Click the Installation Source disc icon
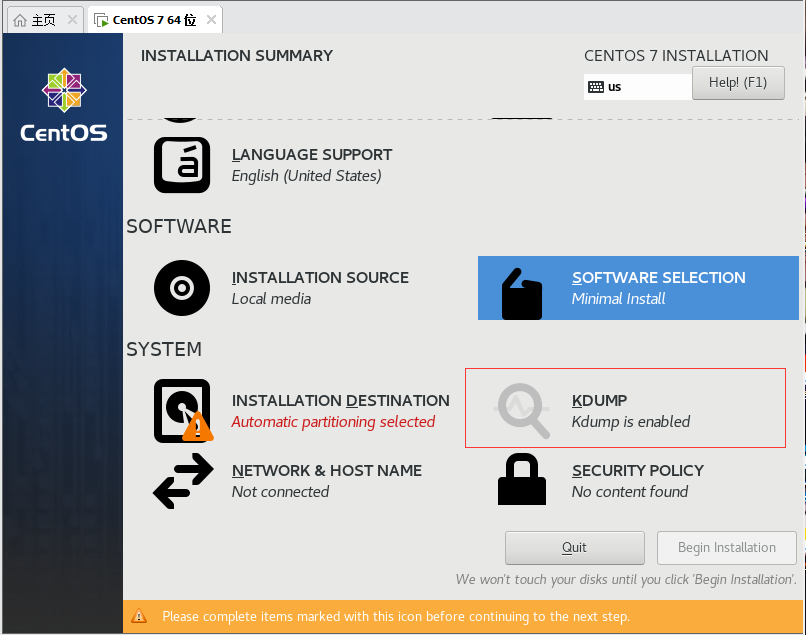 (x=182, y=288)
